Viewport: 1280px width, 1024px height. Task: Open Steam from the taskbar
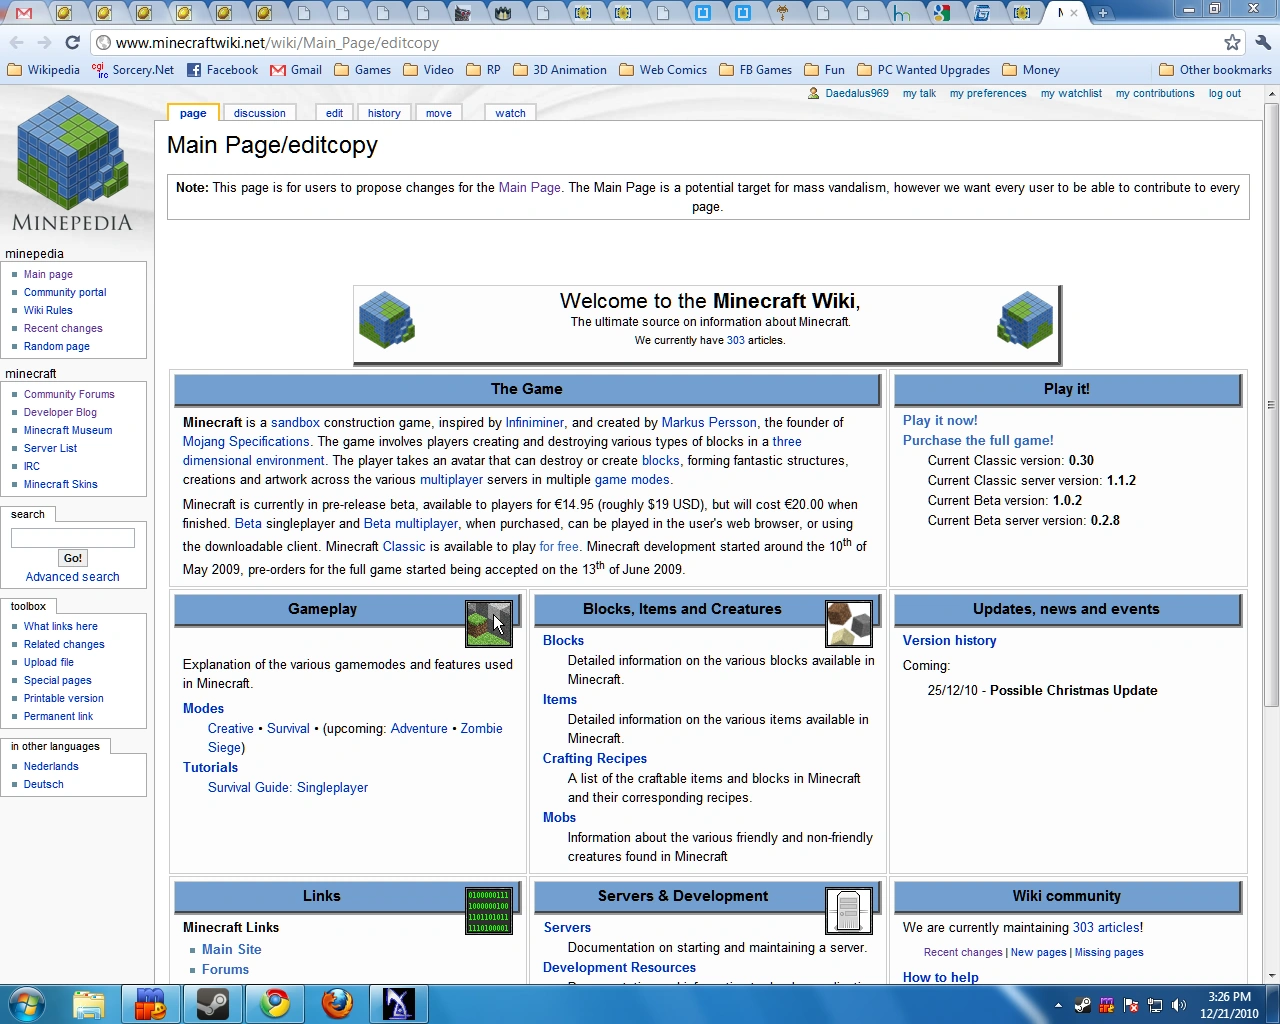click(213, 1003)
